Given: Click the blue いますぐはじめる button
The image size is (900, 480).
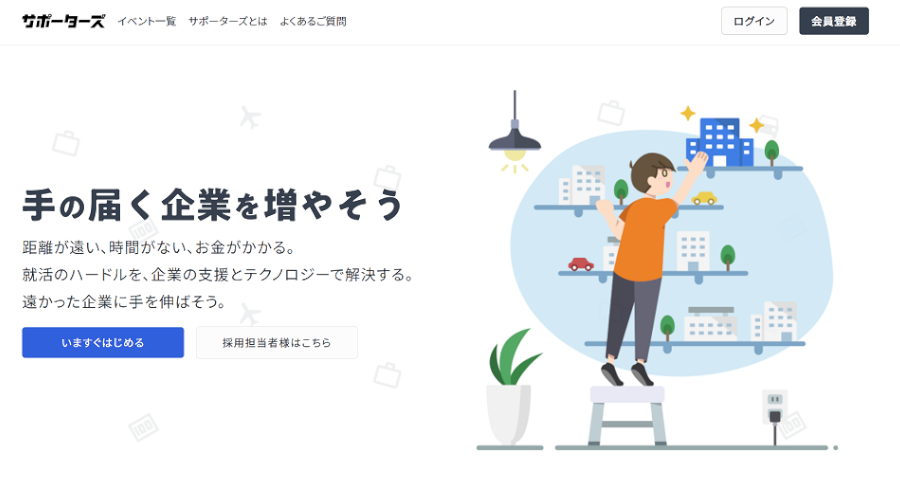Looking at the screenshot, I should click(103, 343).
